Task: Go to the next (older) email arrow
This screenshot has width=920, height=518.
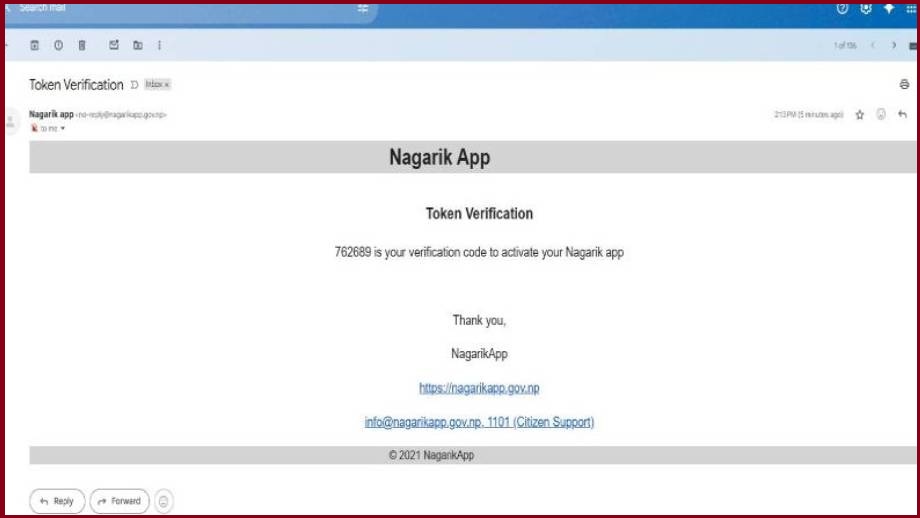Action: coord(894,45)
